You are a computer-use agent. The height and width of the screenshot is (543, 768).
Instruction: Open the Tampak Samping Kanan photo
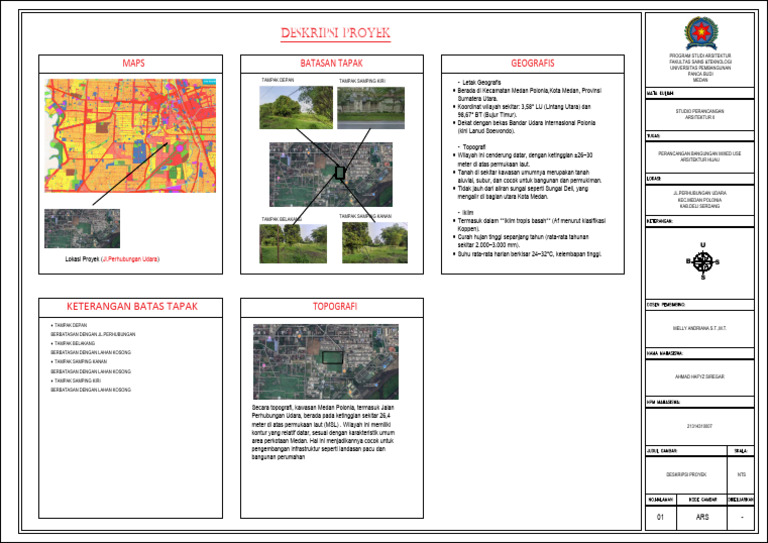(375, 243)
